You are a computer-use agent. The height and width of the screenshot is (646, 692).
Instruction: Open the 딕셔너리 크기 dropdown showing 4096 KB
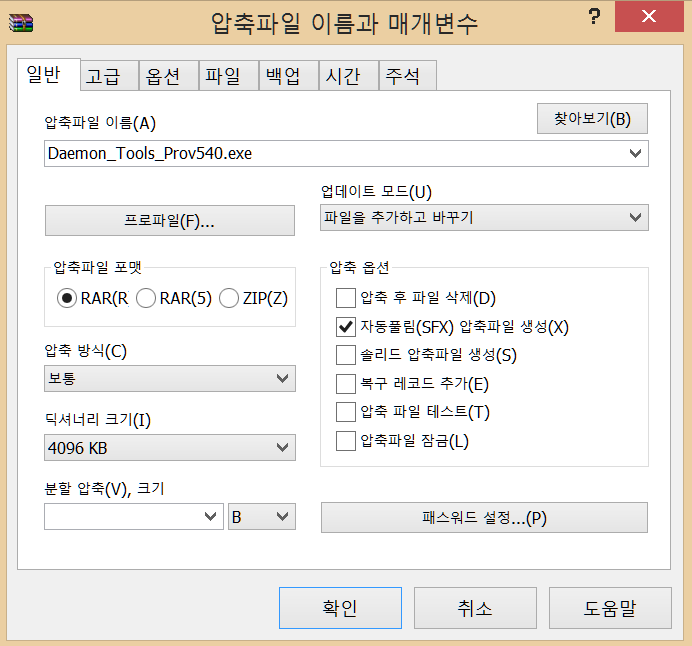point(170,448)
